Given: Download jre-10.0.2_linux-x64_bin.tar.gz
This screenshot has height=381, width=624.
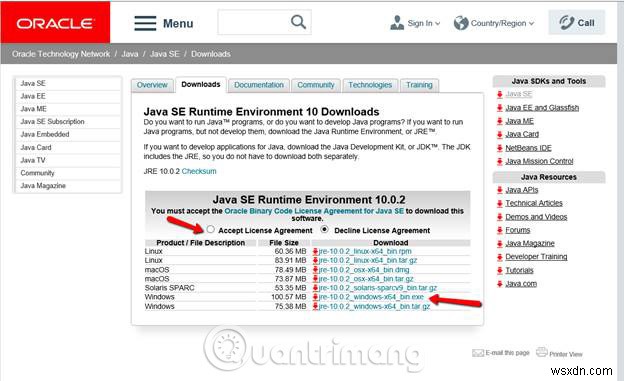Looking at the screenshot, I should (368, 260).
